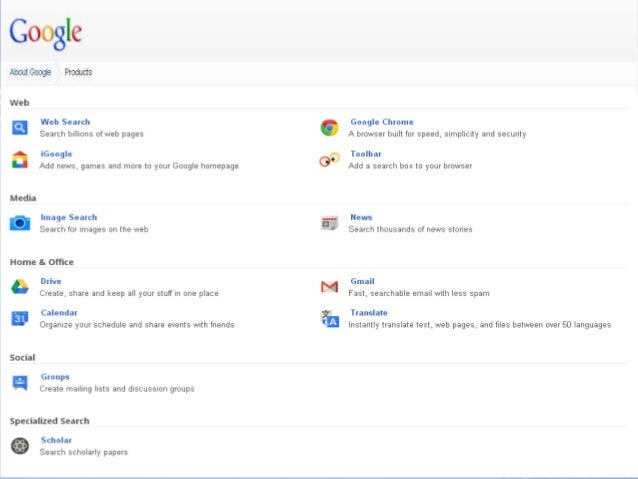Image resolution: width=638 pixels, height=479 pixels.
Task: Click the Home & Office heading
Action: [x=42, y=262]
